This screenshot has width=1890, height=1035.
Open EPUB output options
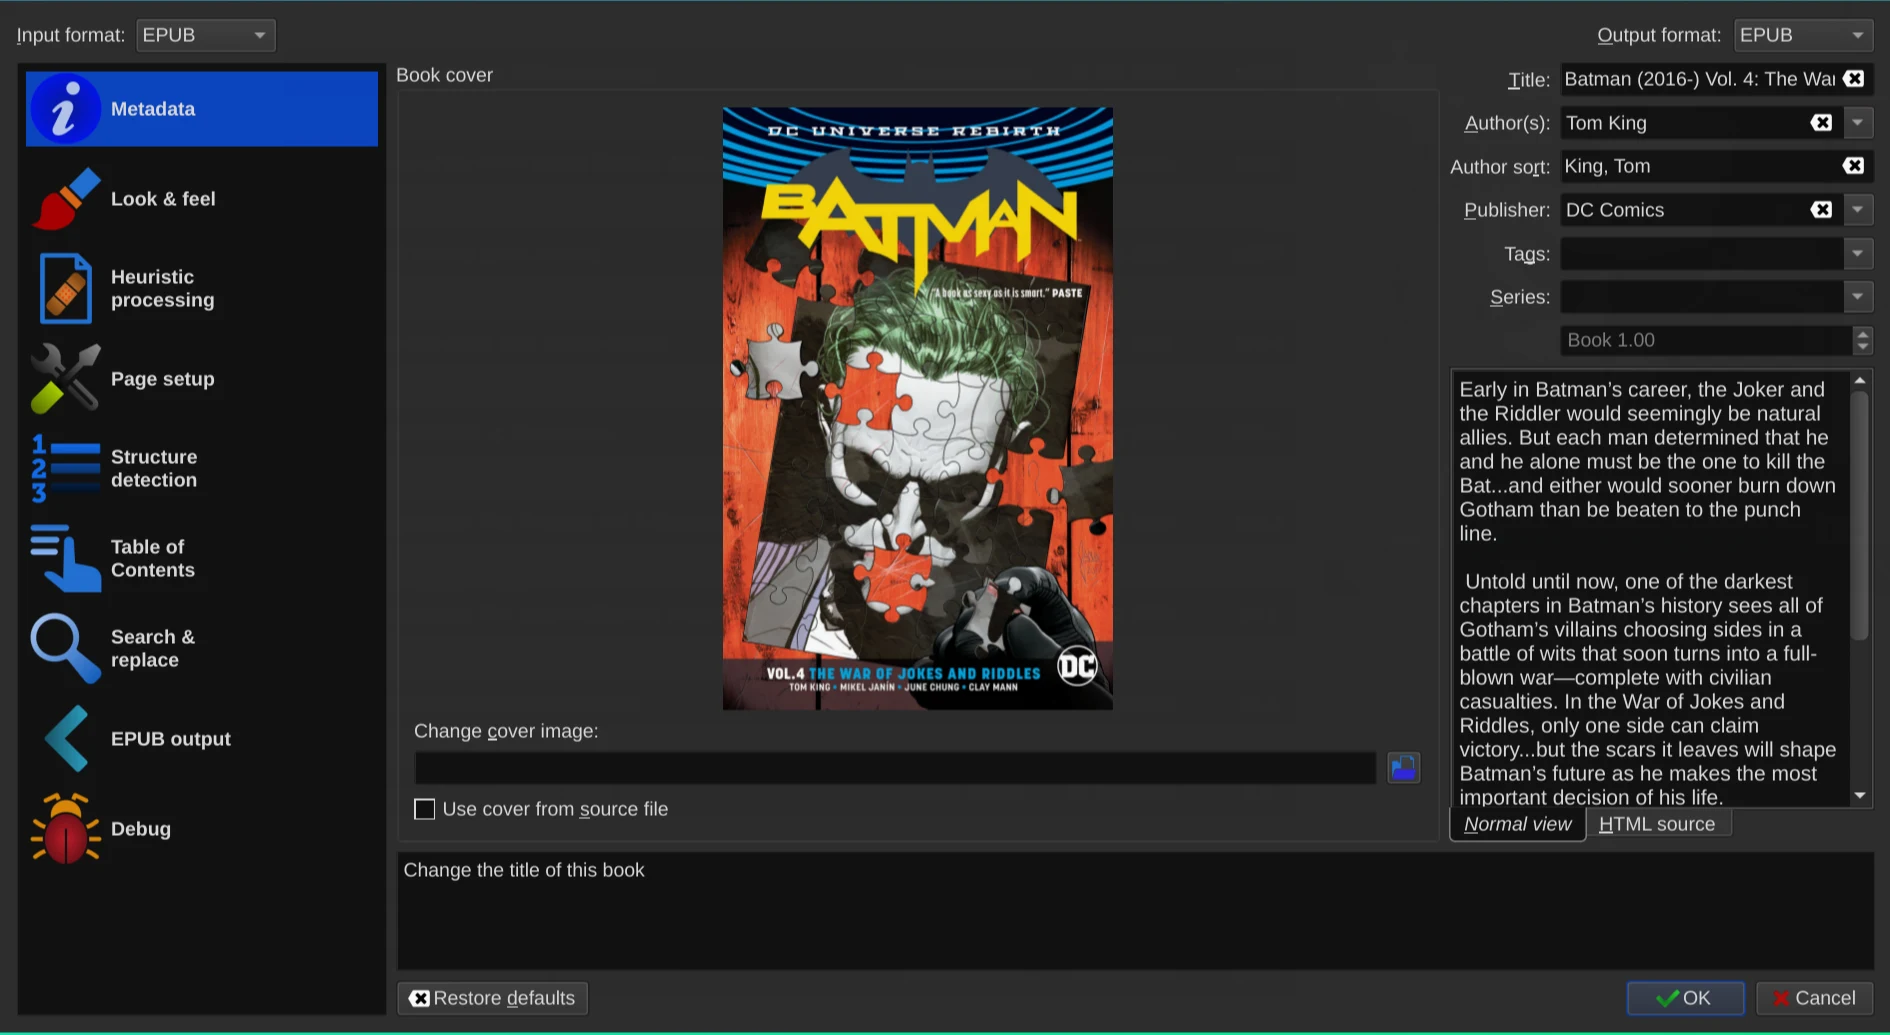[x=202, y=739]
